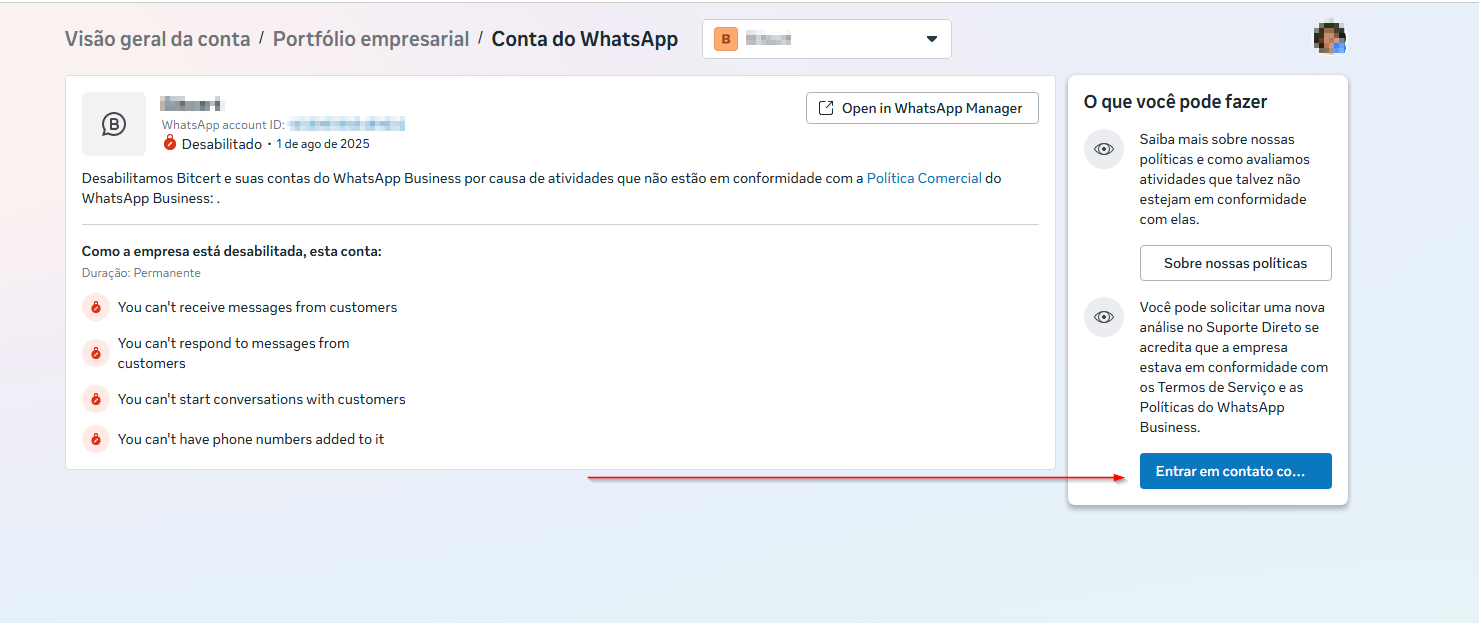Open the 'Visão geral da conta' breadcrumb
Viewport: 1479px width, 623px height.
pyautogui.click(x=158, y=39)
